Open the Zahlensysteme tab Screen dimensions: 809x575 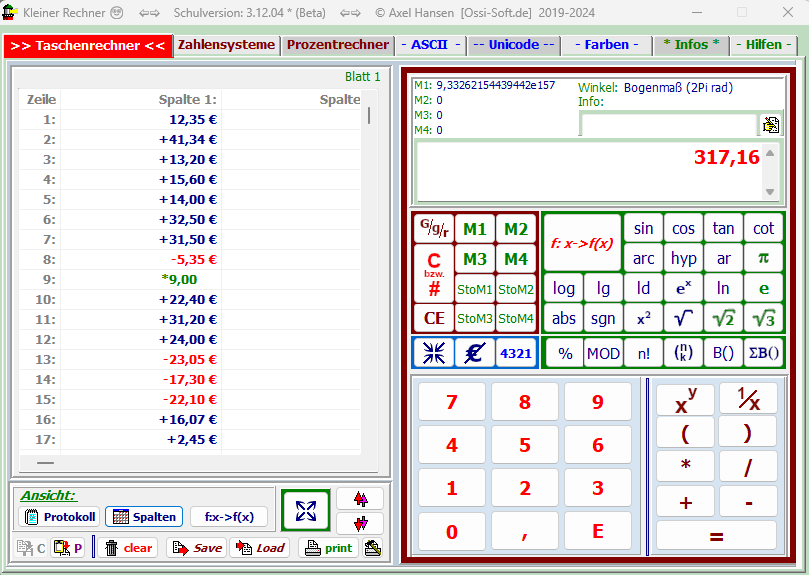[226, 45]
